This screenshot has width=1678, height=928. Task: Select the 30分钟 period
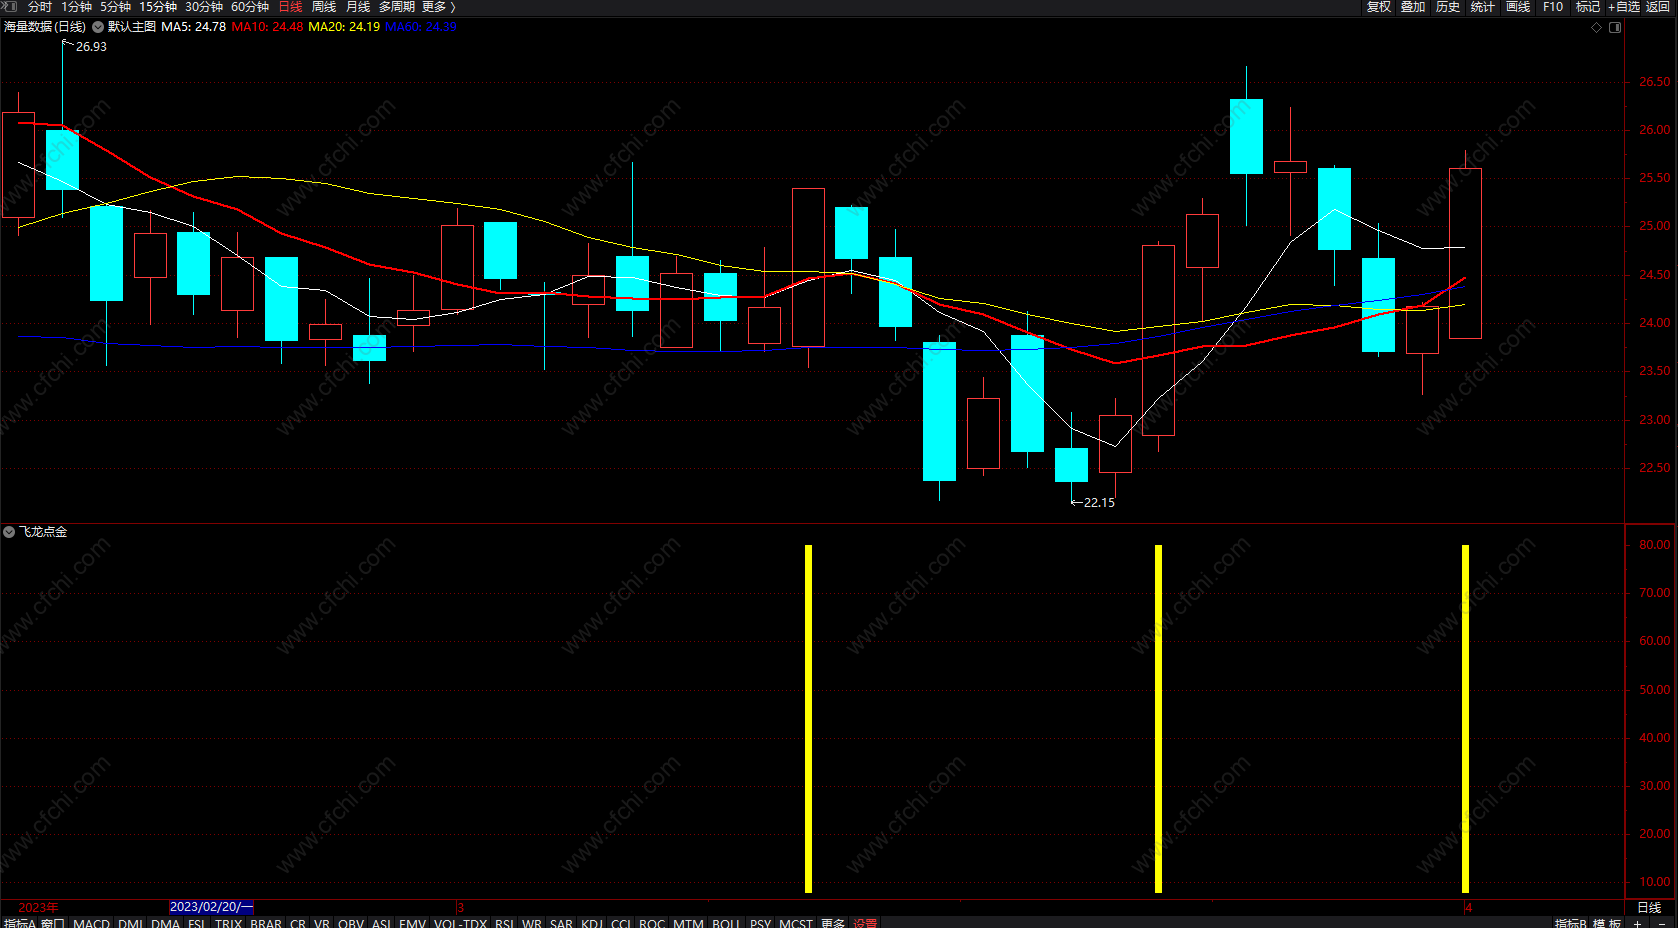[204, 7]
